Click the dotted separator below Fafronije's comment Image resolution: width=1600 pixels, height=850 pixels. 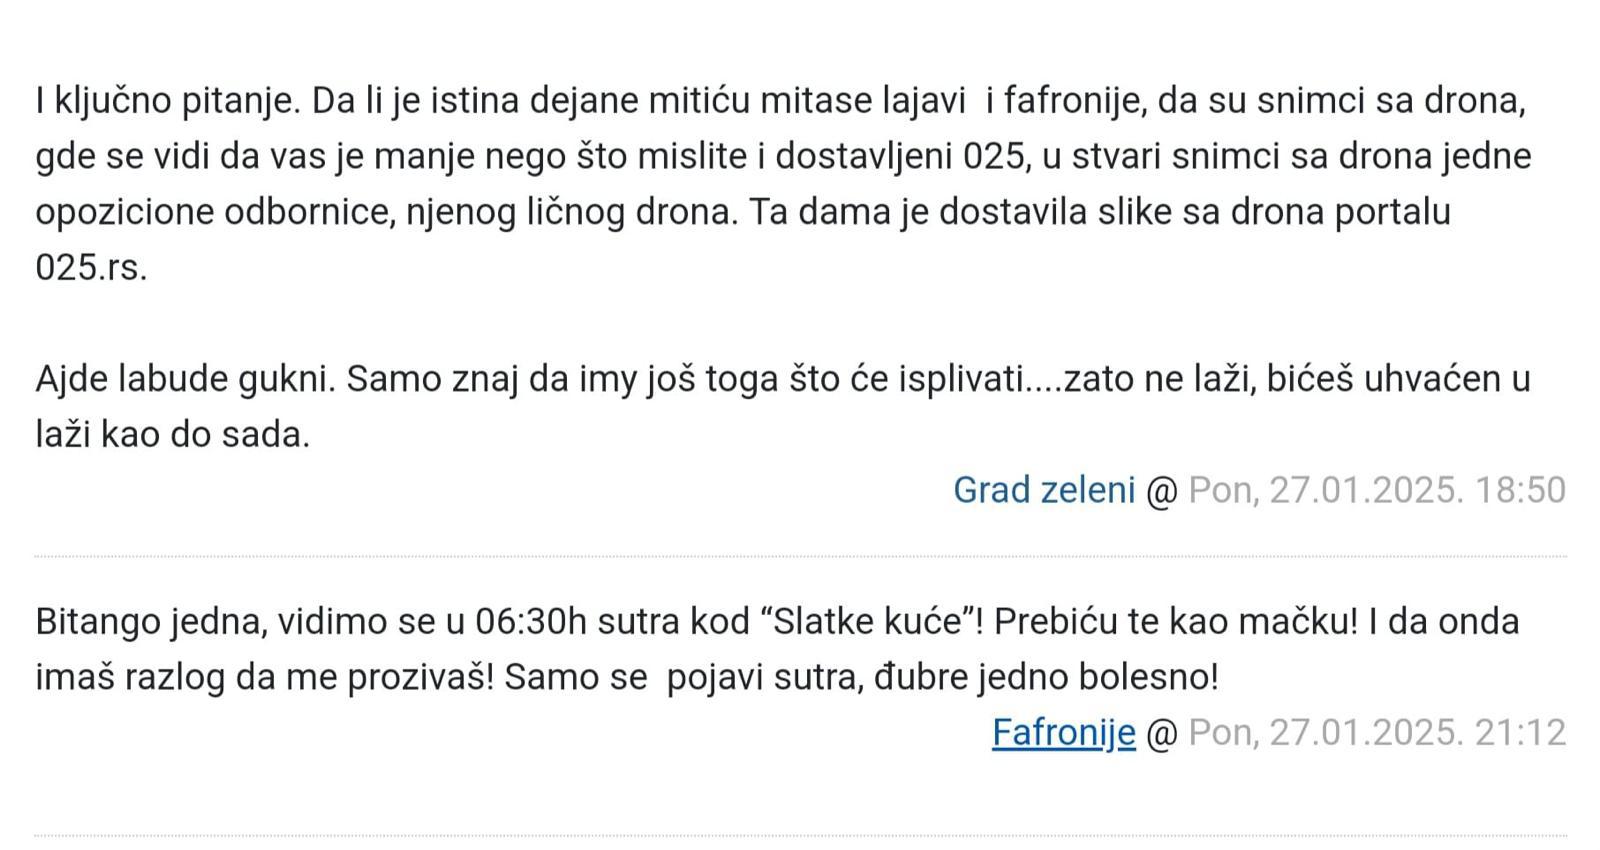(800, 836)
